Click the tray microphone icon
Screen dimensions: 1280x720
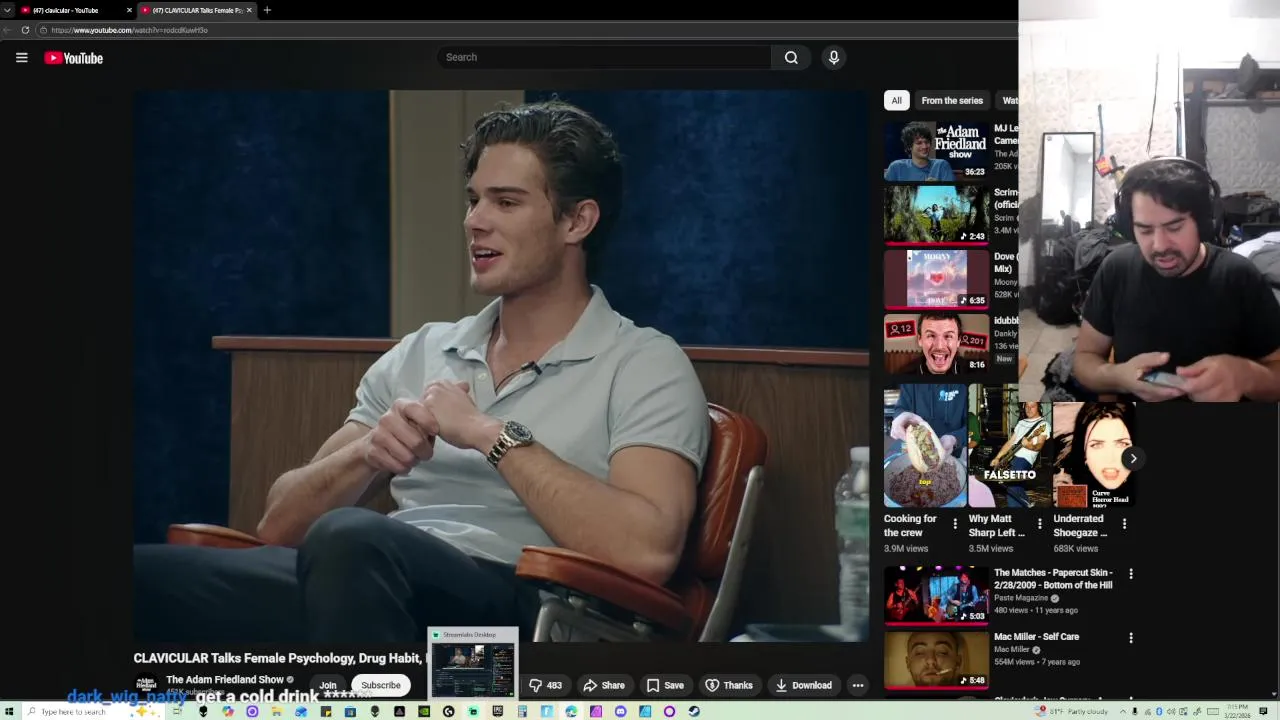1135,711
